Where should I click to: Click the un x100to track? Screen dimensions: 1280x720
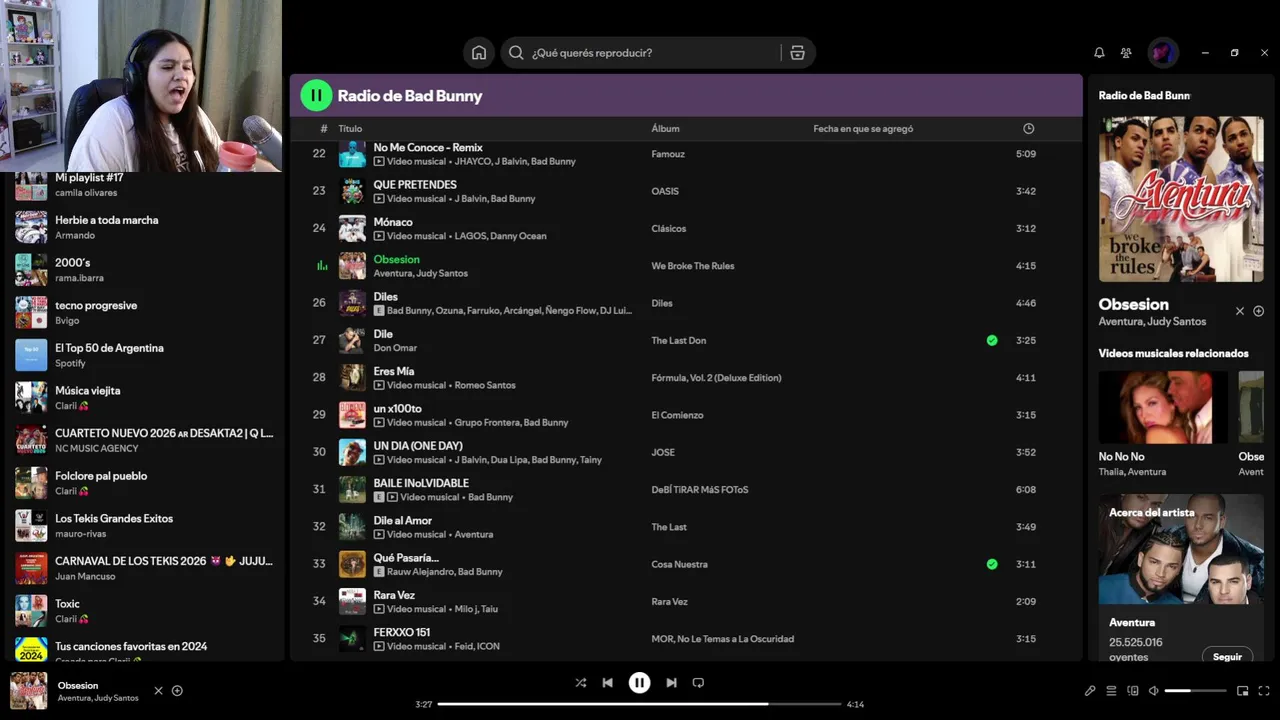click(397, 409)
